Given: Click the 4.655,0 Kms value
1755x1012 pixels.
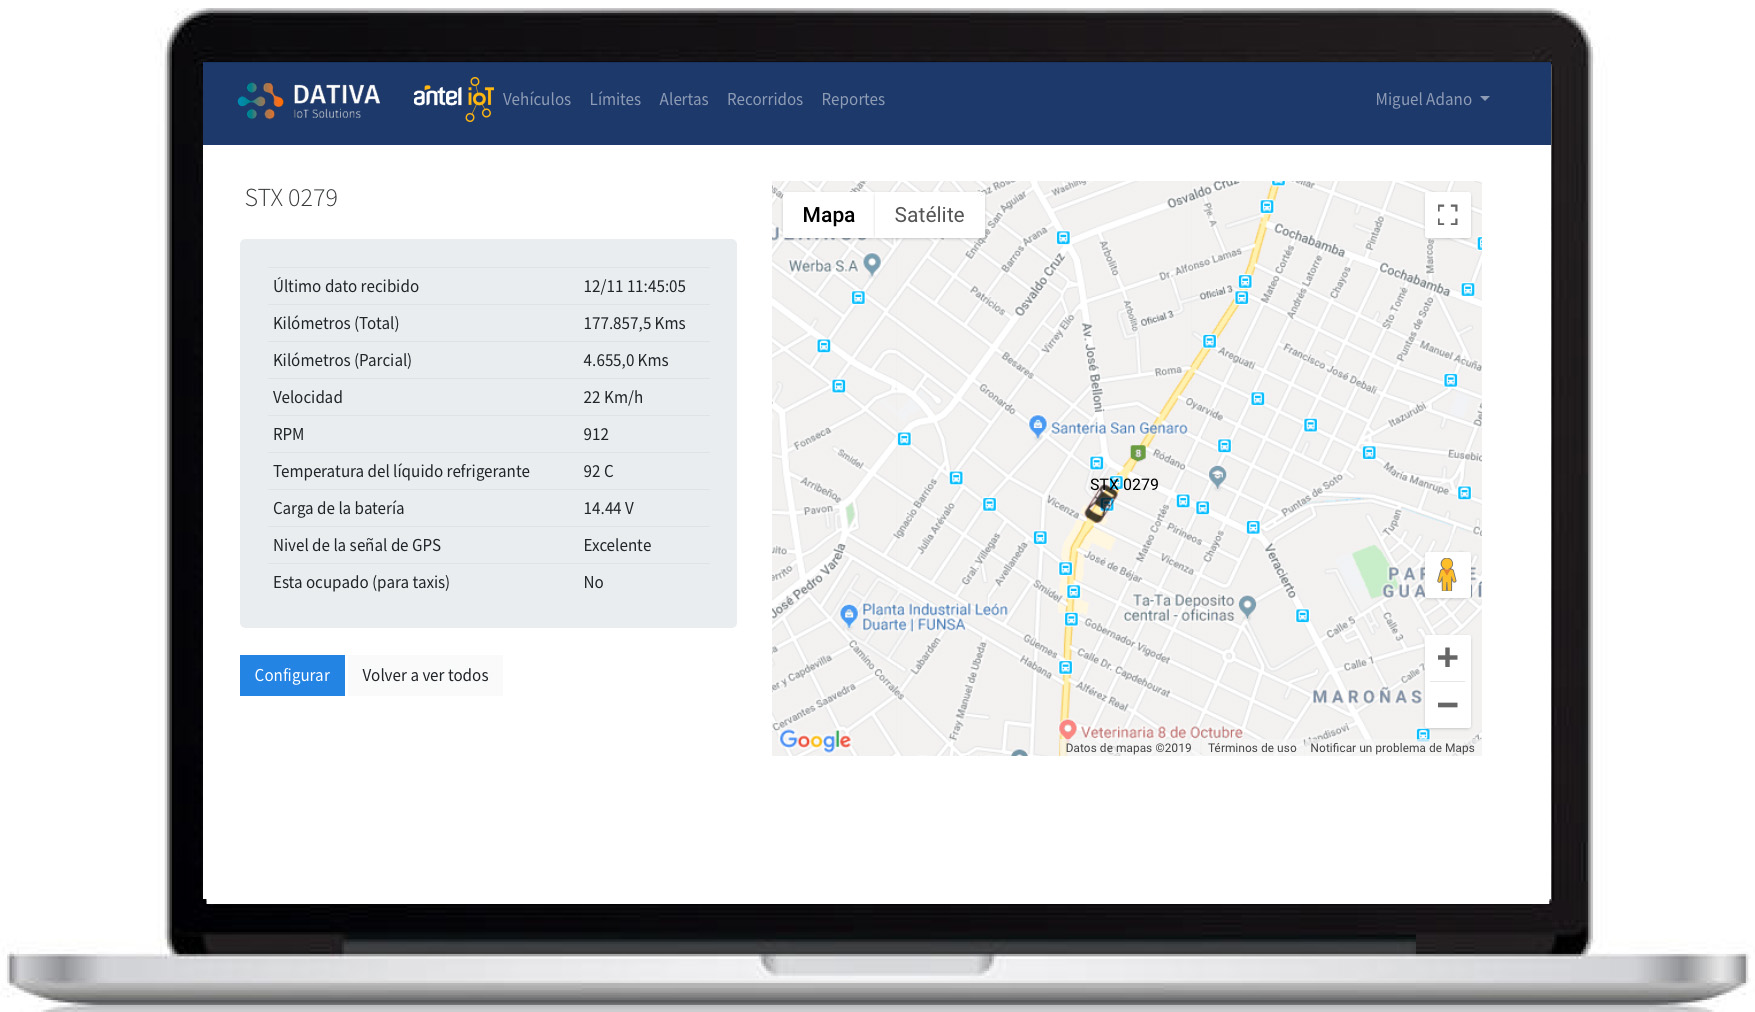Looking at the screenshot, I should 626,360.
